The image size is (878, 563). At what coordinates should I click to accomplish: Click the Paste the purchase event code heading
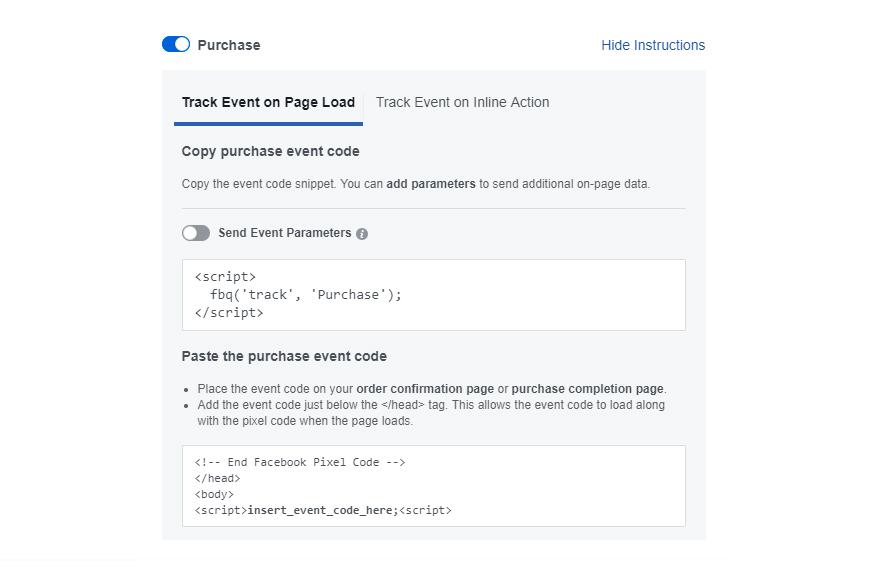click(x=284, y=356)
